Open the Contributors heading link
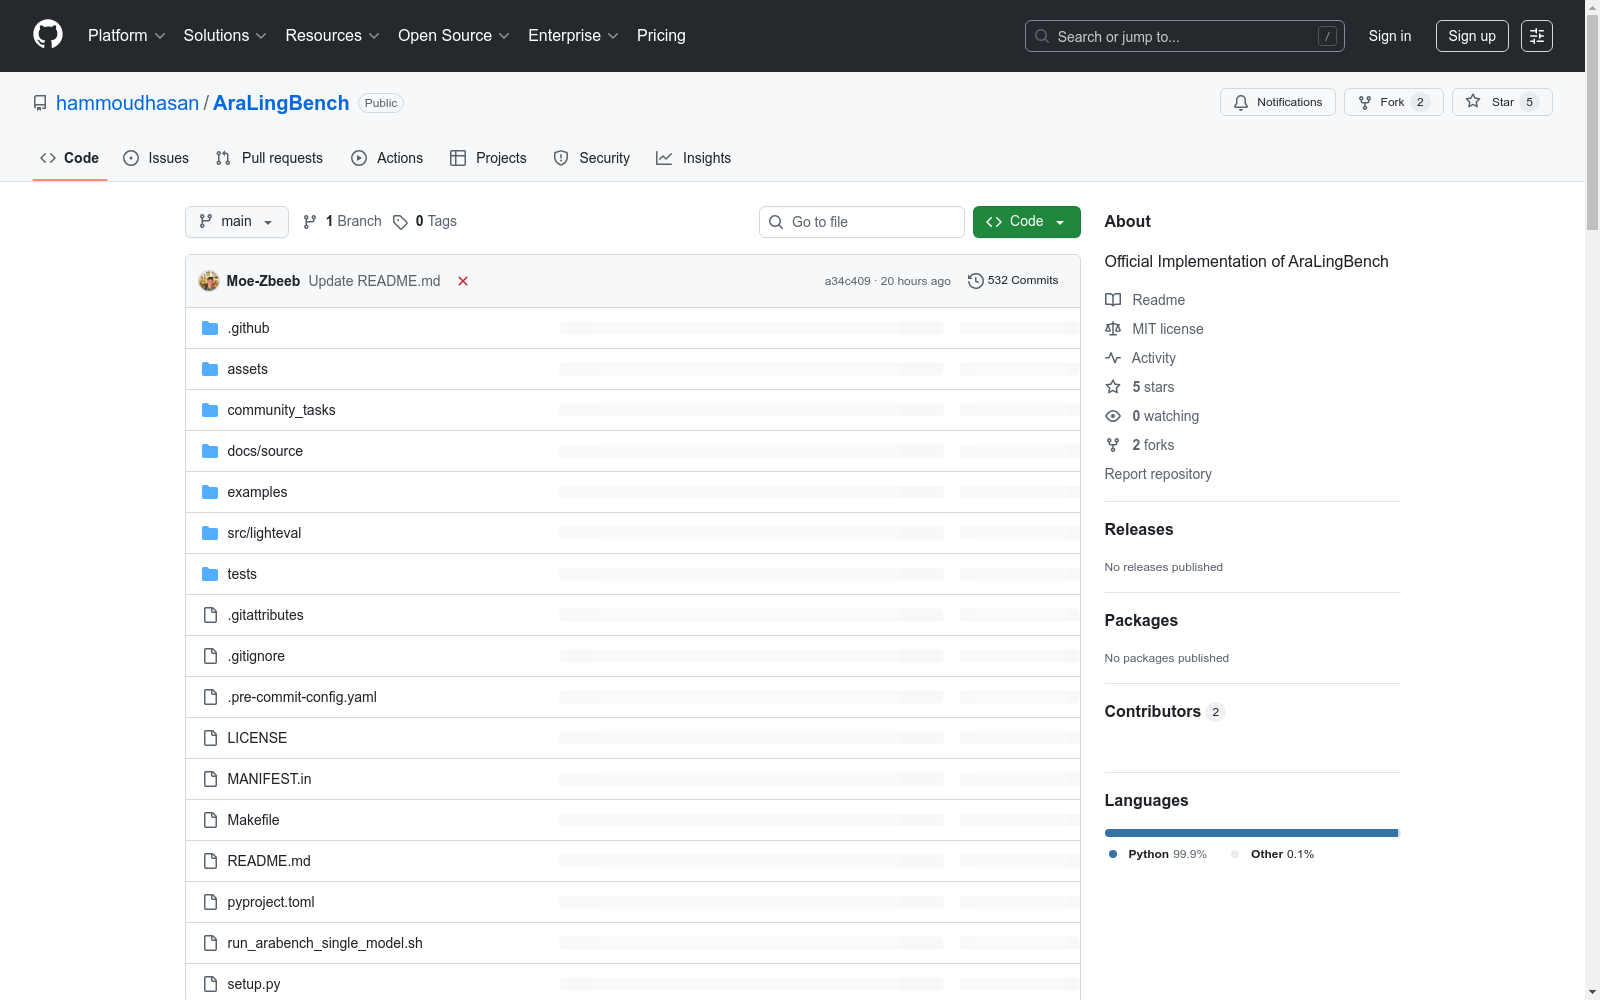 [x=1165, y=712]
